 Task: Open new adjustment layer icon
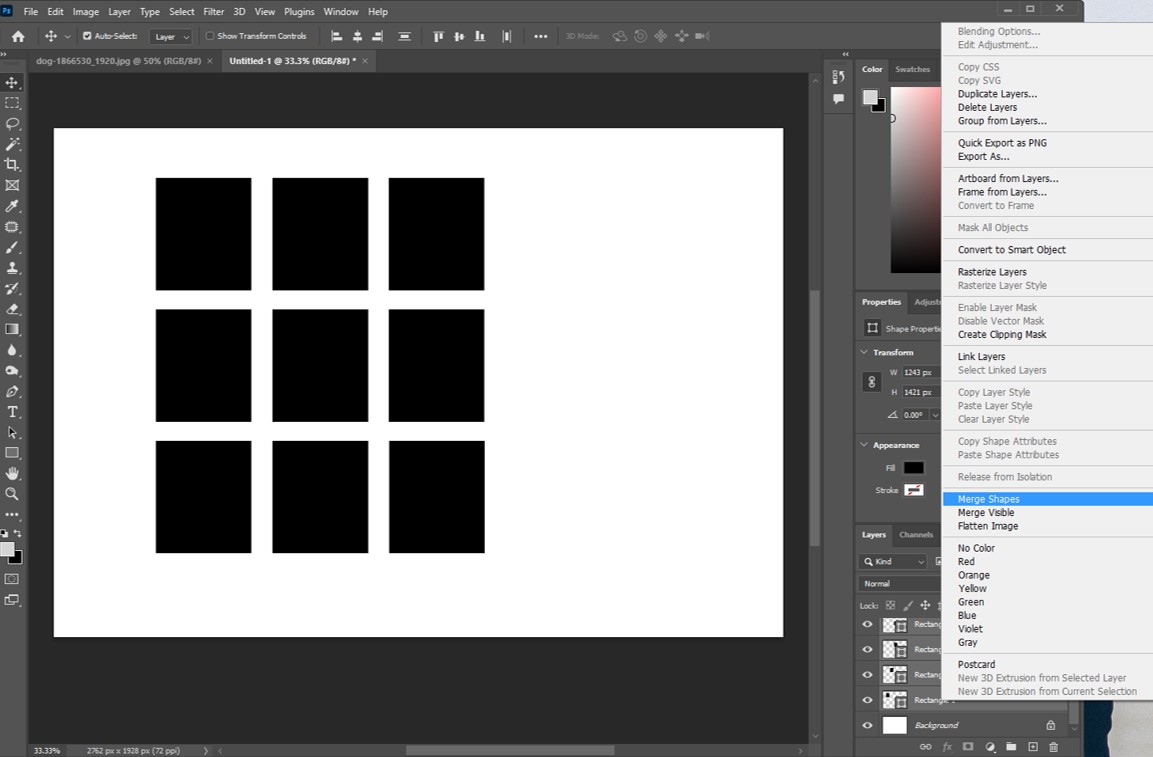pyautogui.click(x=990, y=747)
